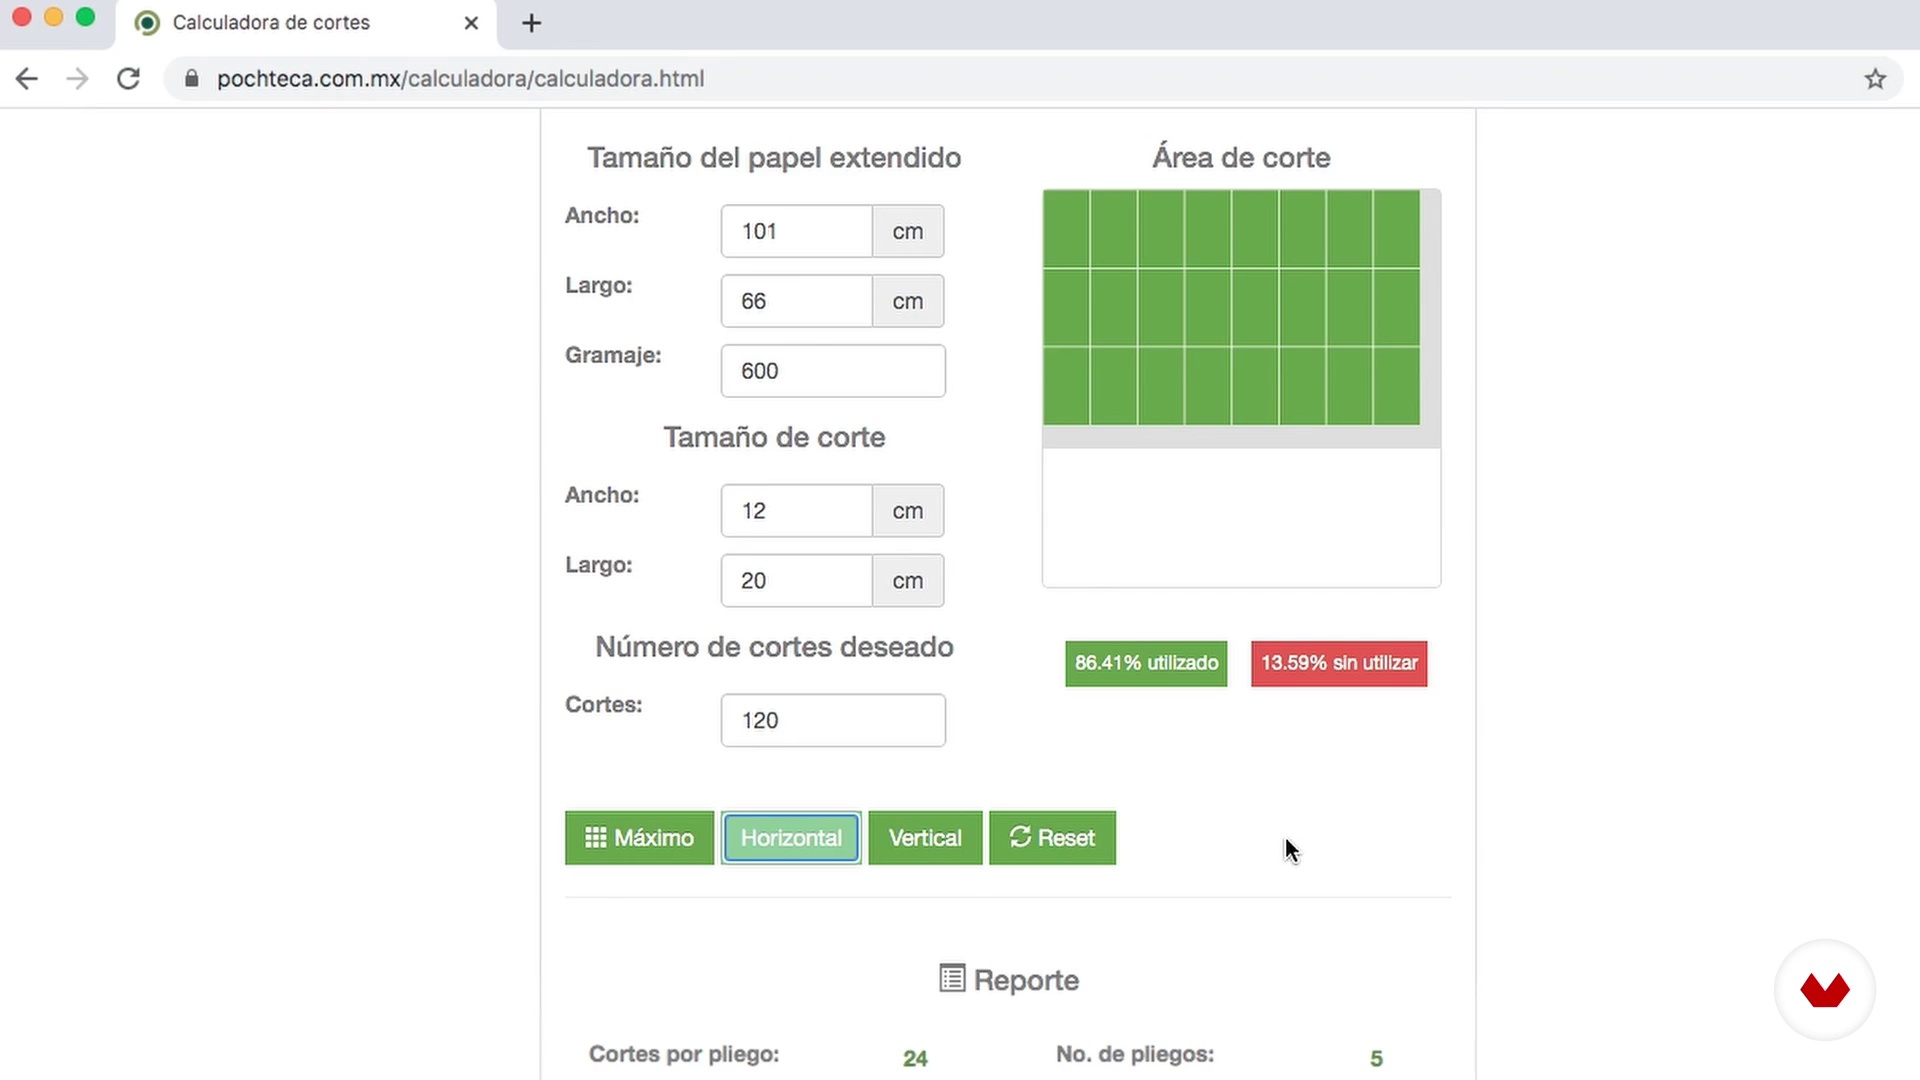The height and width of the screenshot is (1080, 1920).
Task: Click the cm unit next to cut Ancho
Action: [x=908, y=511]
